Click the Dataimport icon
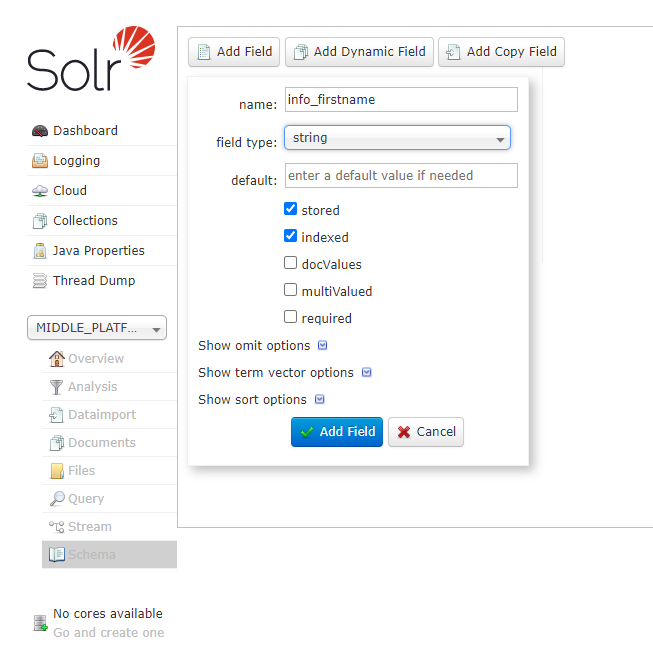Image resolution: width=653 pixels, height=665 pixels. pos(56,415)
